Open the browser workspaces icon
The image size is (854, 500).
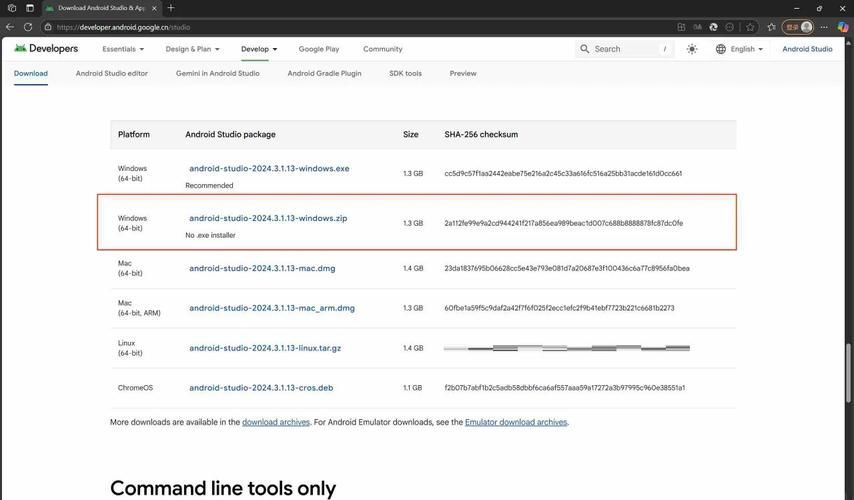pyautogui.click(x=12, y=8)
